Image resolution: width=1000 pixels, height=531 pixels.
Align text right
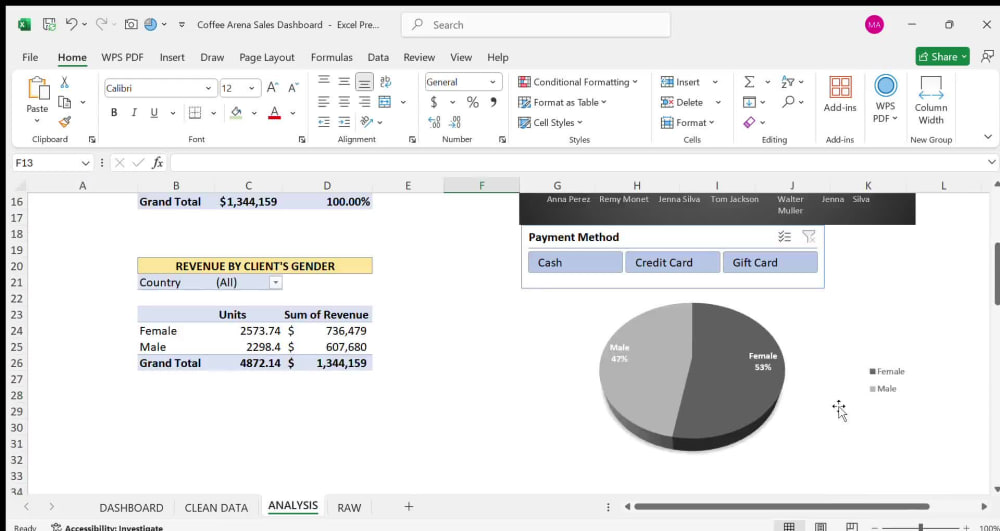click(x=364, y=102)
